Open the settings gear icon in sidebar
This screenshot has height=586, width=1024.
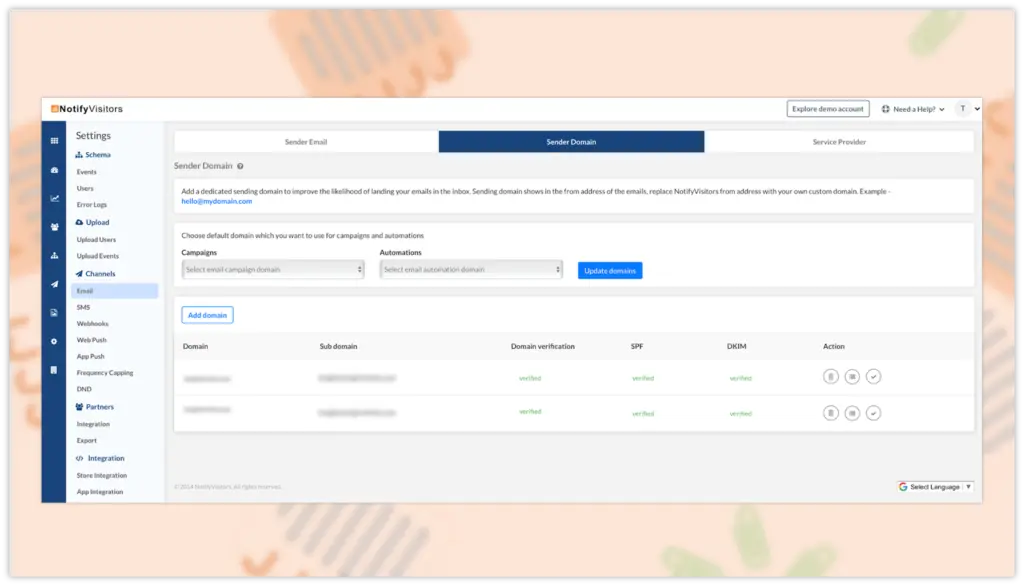(x=54, y=341)
